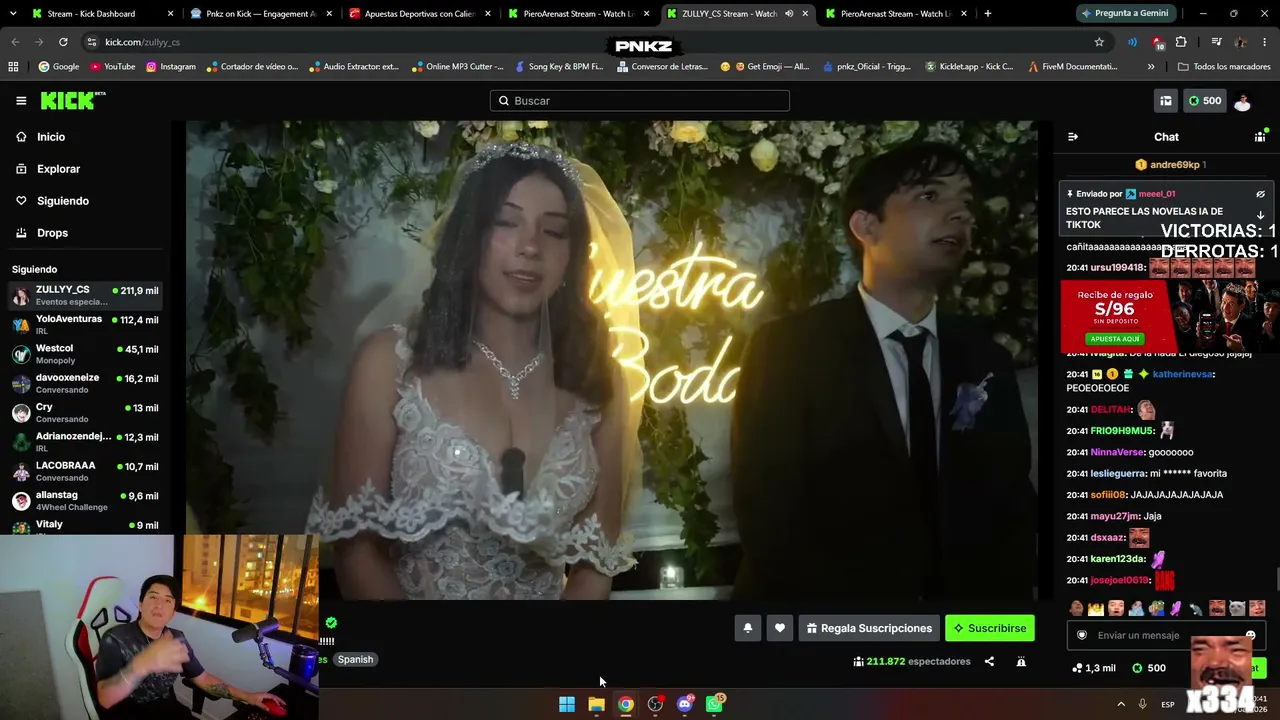Open LACOBRAAA channel from the sidebar
Viewport: 1280px width, 720px height.
tap(85, 470)
